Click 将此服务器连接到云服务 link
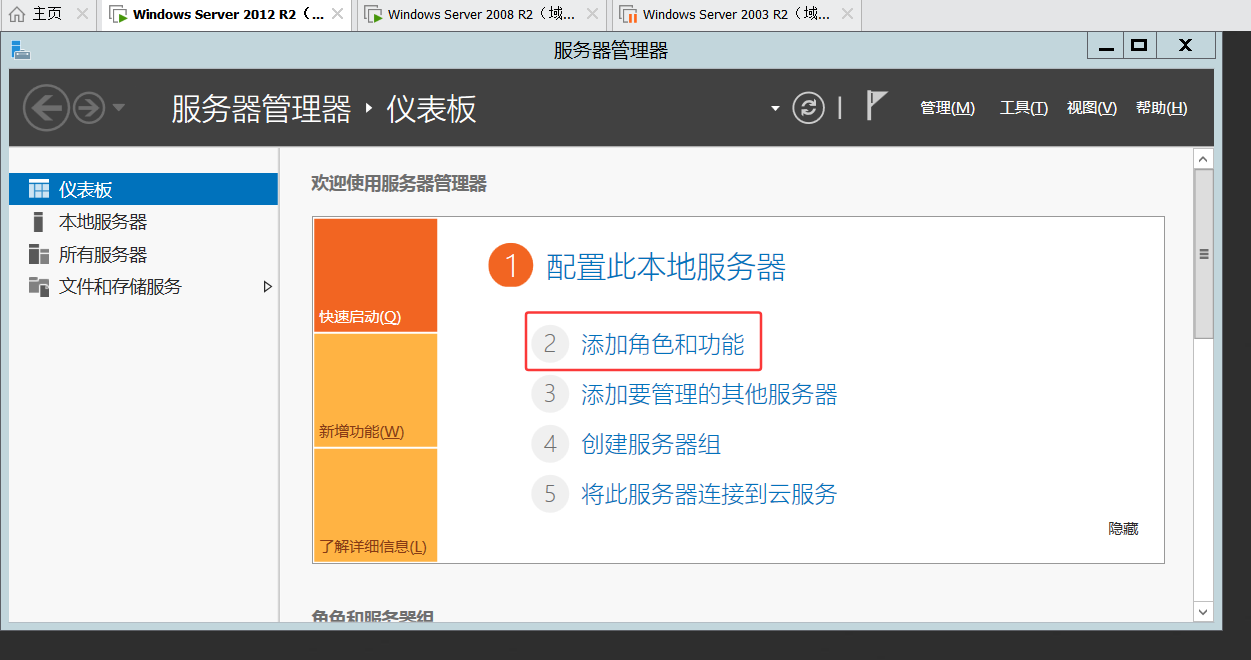 pos(709,493)
